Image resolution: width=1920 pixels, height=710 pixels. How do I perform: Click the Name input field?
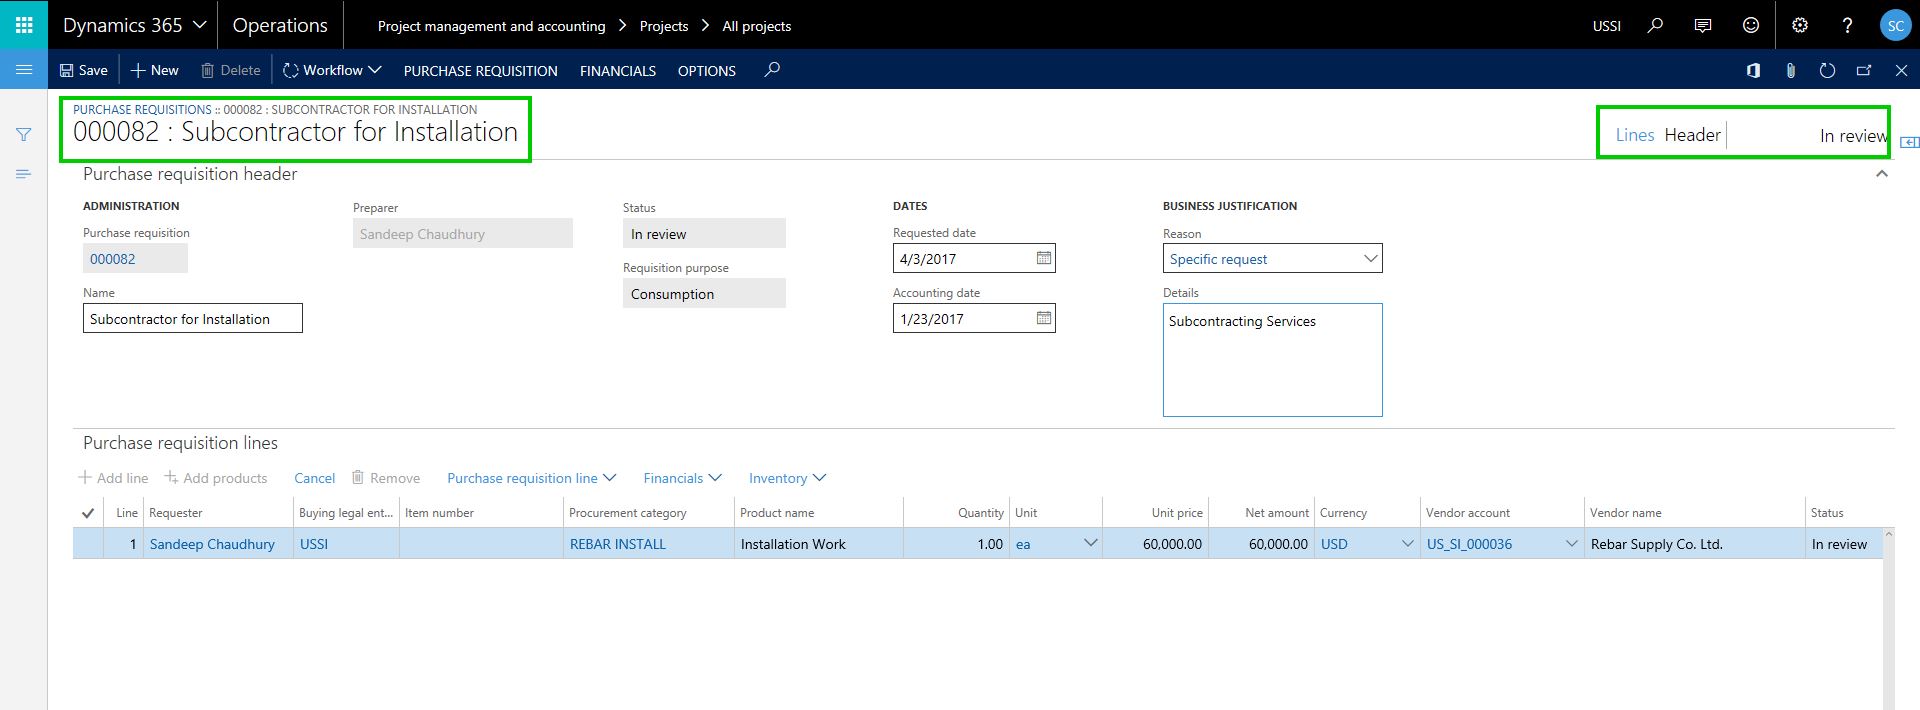pos(192,319)
